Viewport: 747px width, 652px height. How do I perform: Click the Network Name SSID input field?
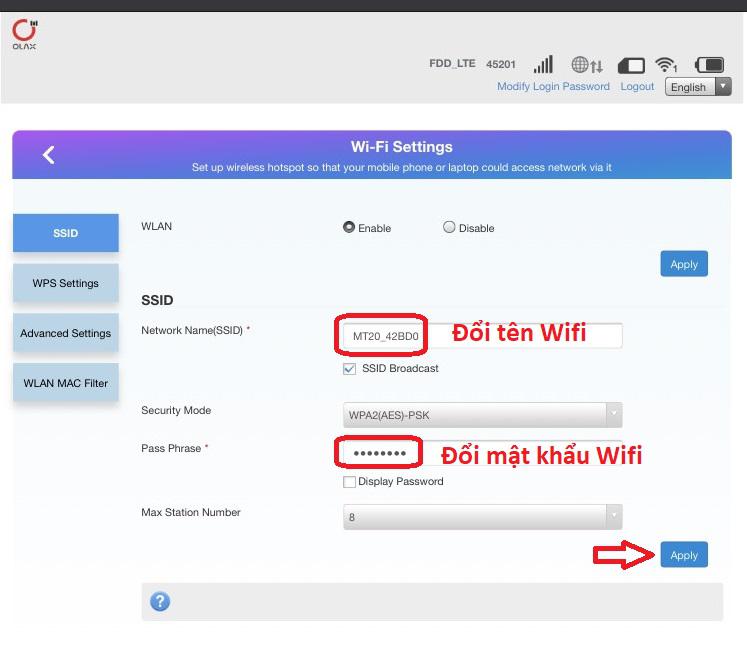[483, 336]
